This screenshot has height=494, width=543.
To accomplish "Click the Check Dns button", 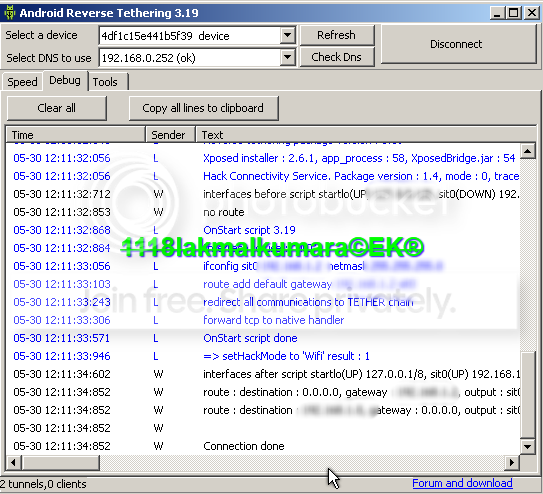I will pyautogui.click(x=337, y=57).
